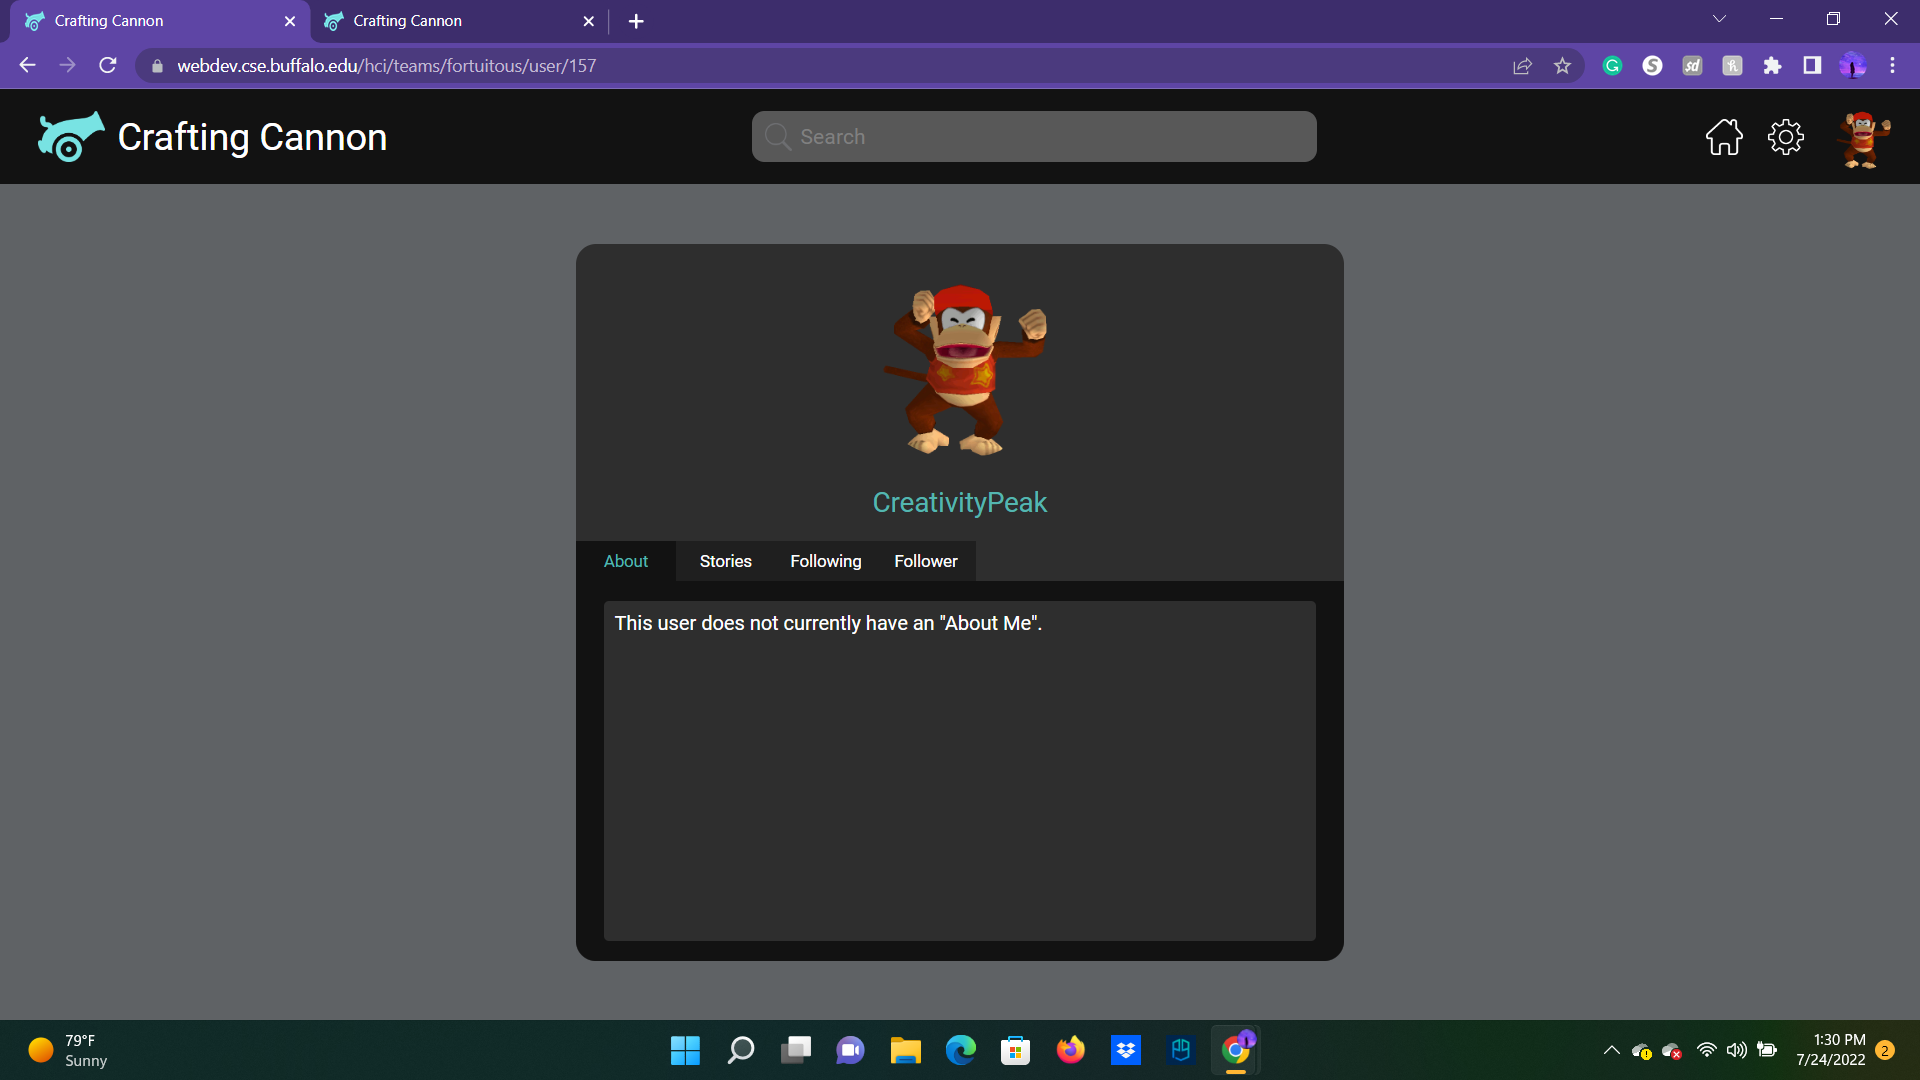
Task: Open File Explorer from taskbar
Action: (x=906, y=1050)
